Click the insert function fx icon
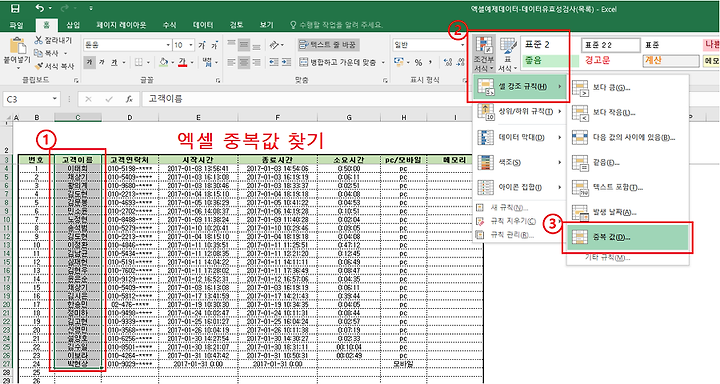720x384 pixels. [129, 99]
